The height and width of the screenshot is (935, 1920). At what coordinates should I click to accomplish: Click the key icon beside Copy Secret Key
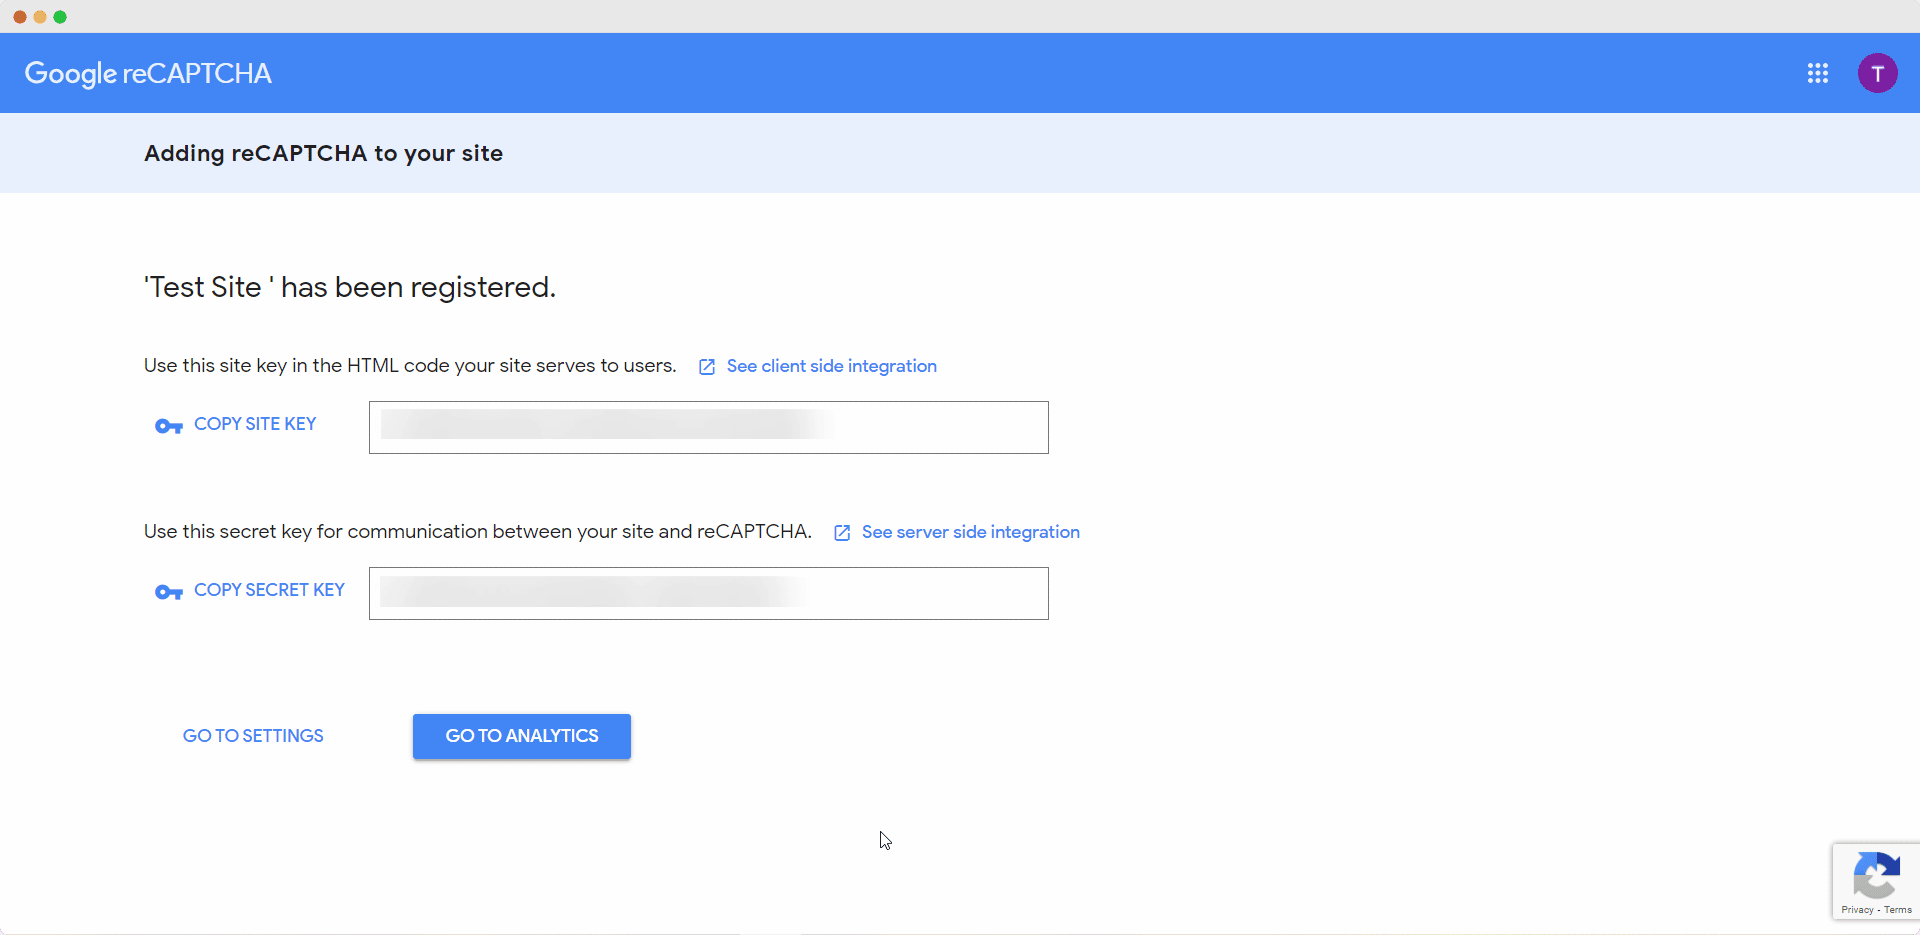pos(168,592)
